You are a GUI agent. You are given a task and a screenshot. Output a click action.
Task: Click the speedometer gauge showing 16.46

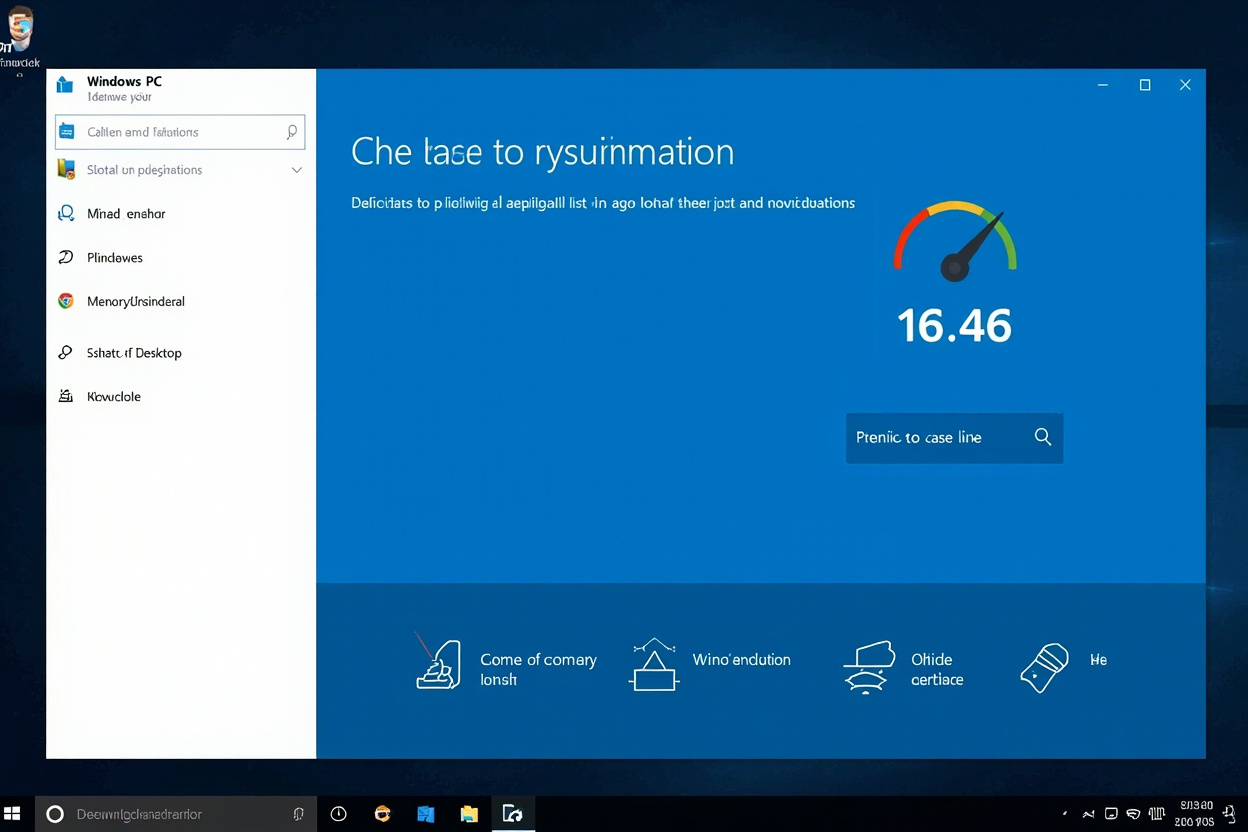click(x=955, y=240)
